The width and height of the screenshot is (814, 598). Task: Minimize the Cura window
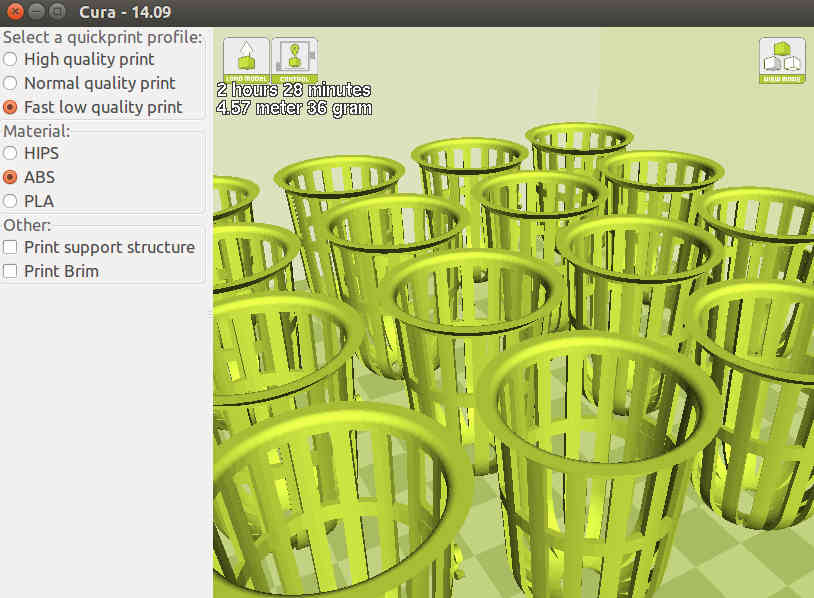tap(36, 11)
